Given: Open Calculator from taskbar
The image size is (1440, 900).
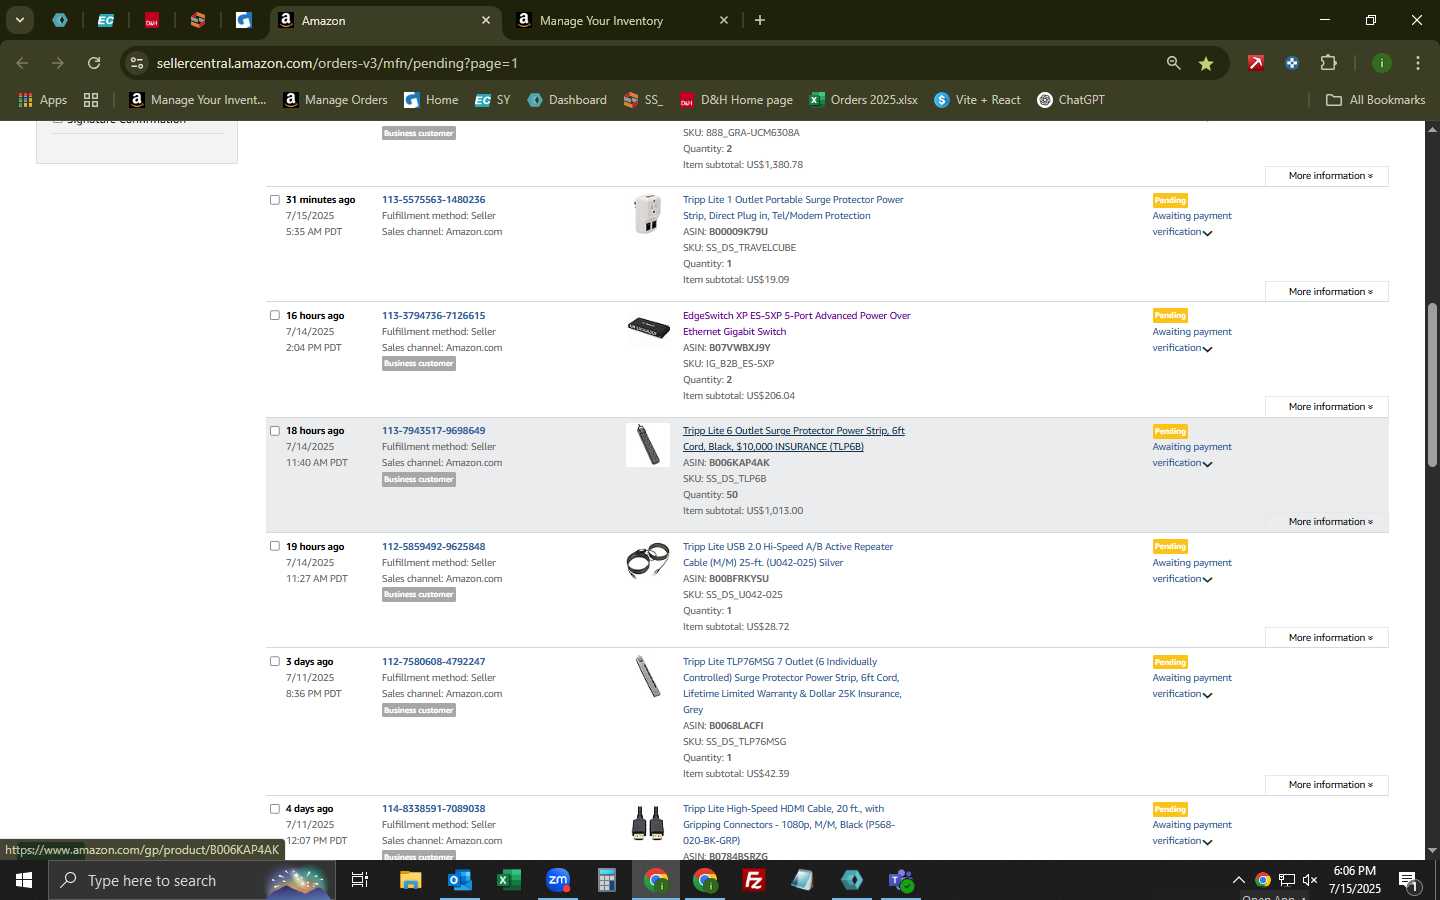Looking at the screenshot, I should 607,880.
